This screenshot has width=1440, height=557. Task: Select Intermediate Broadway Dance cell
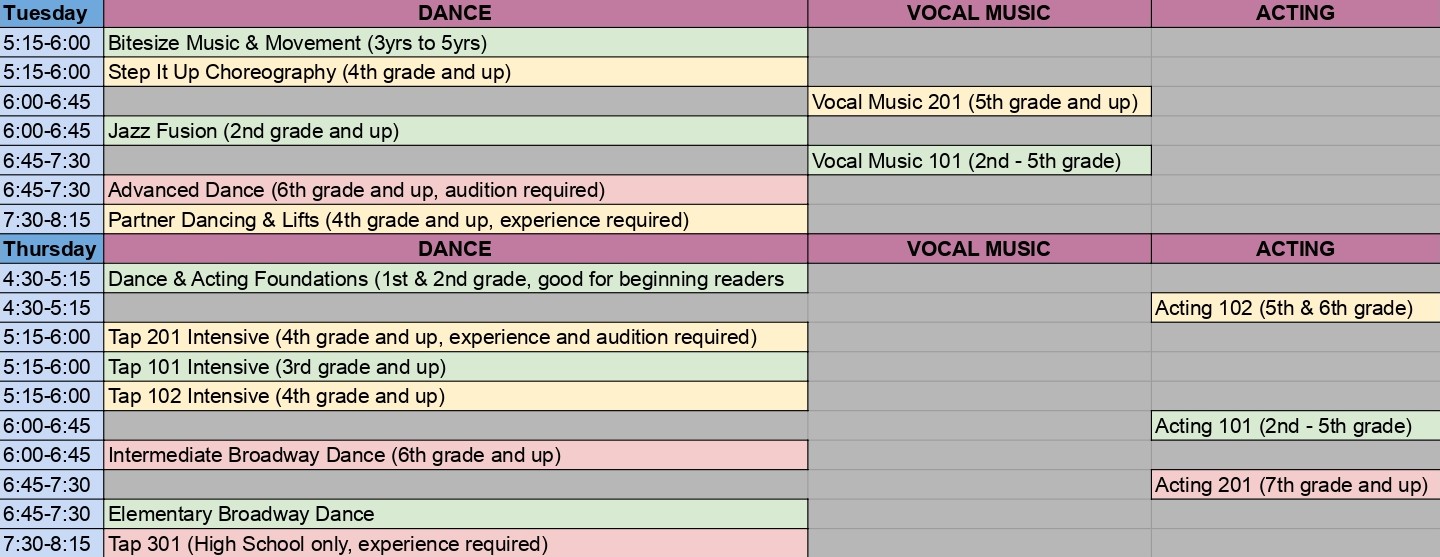click(x=456, y=455)
